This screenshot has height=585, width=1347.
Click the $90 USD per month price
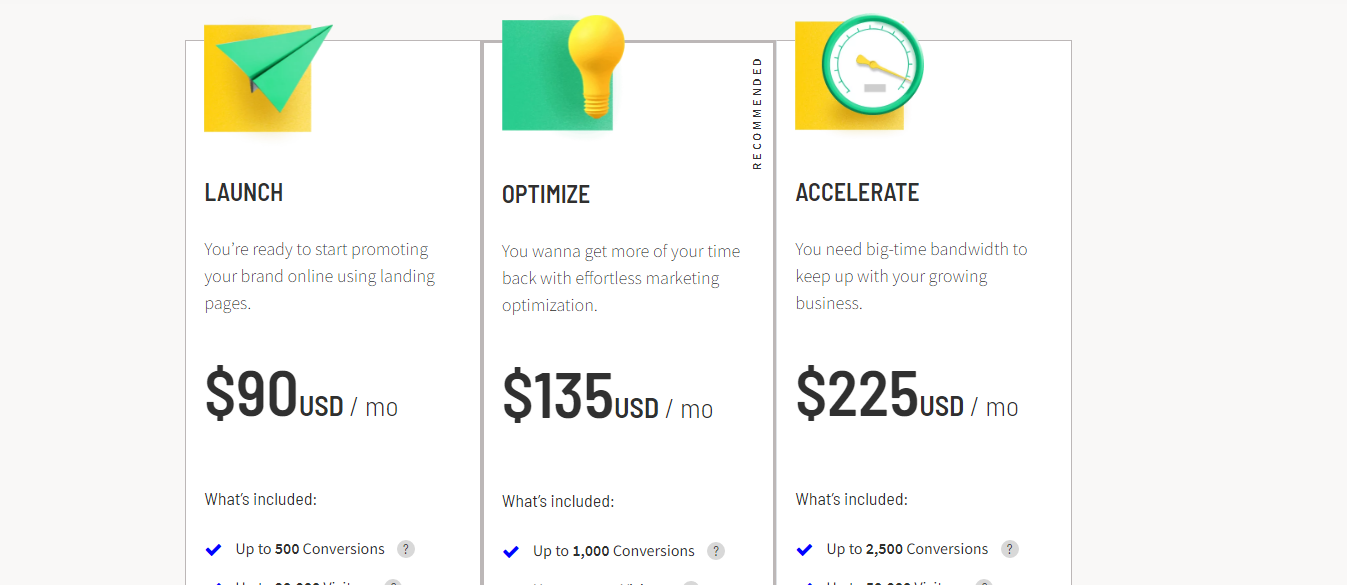click(x=301, y=394)
